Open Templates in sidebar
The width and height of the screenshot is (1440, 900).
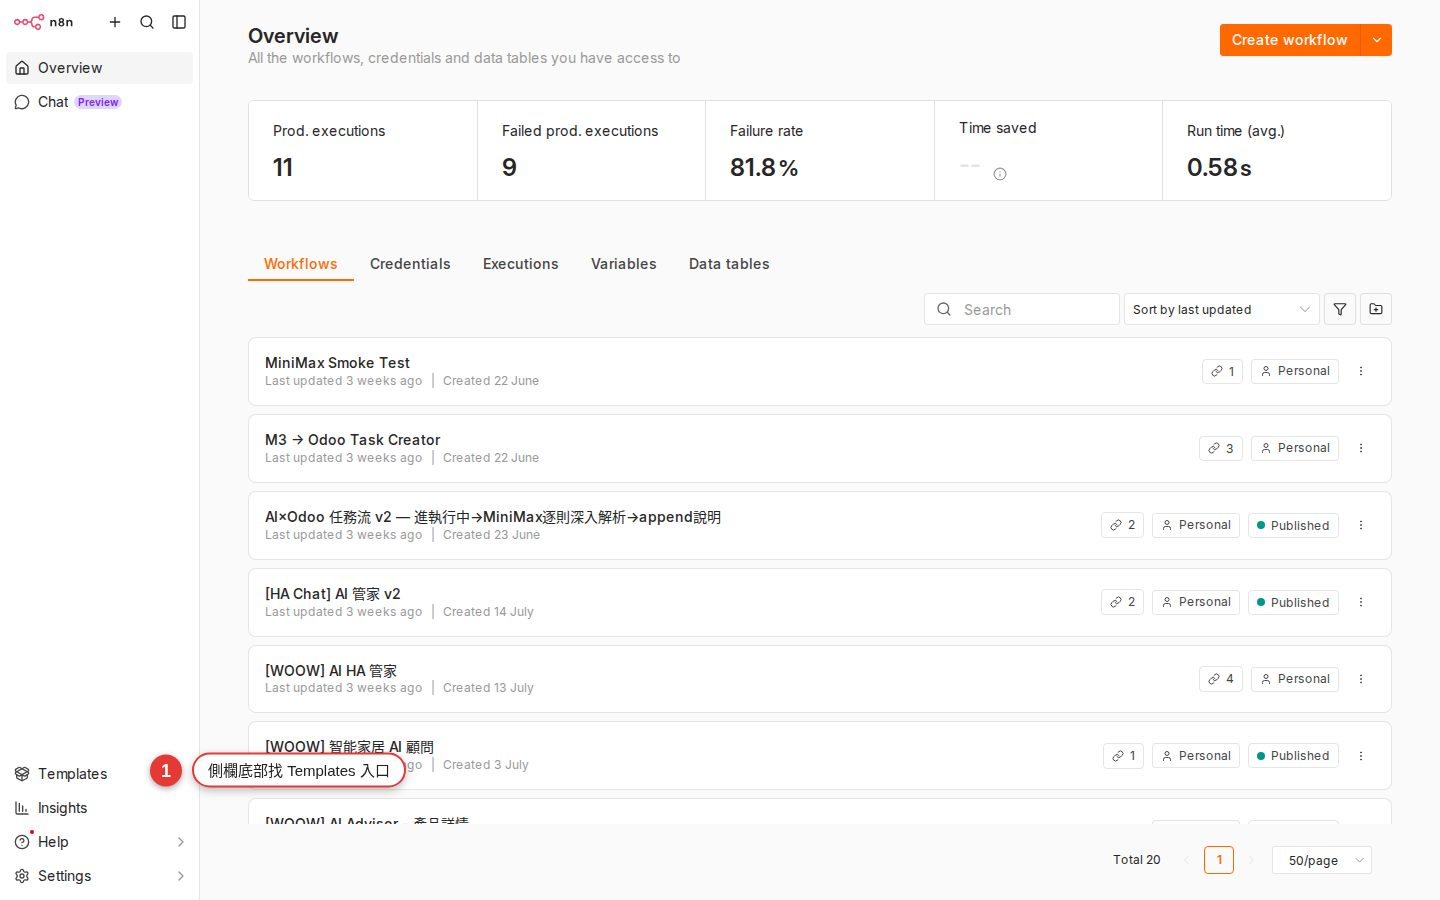72,774
